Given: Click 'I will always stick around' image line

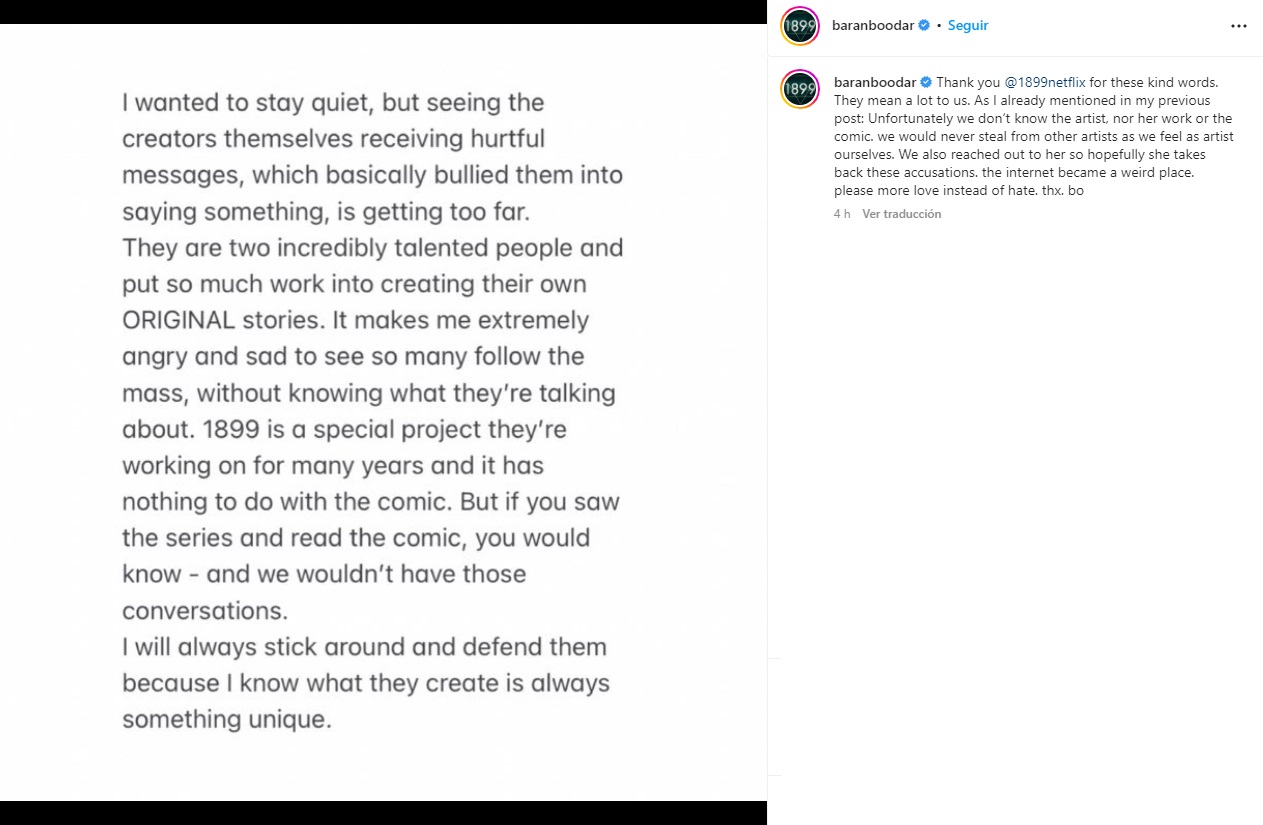Looking at the screenshot, I should [x=364, y=647].
